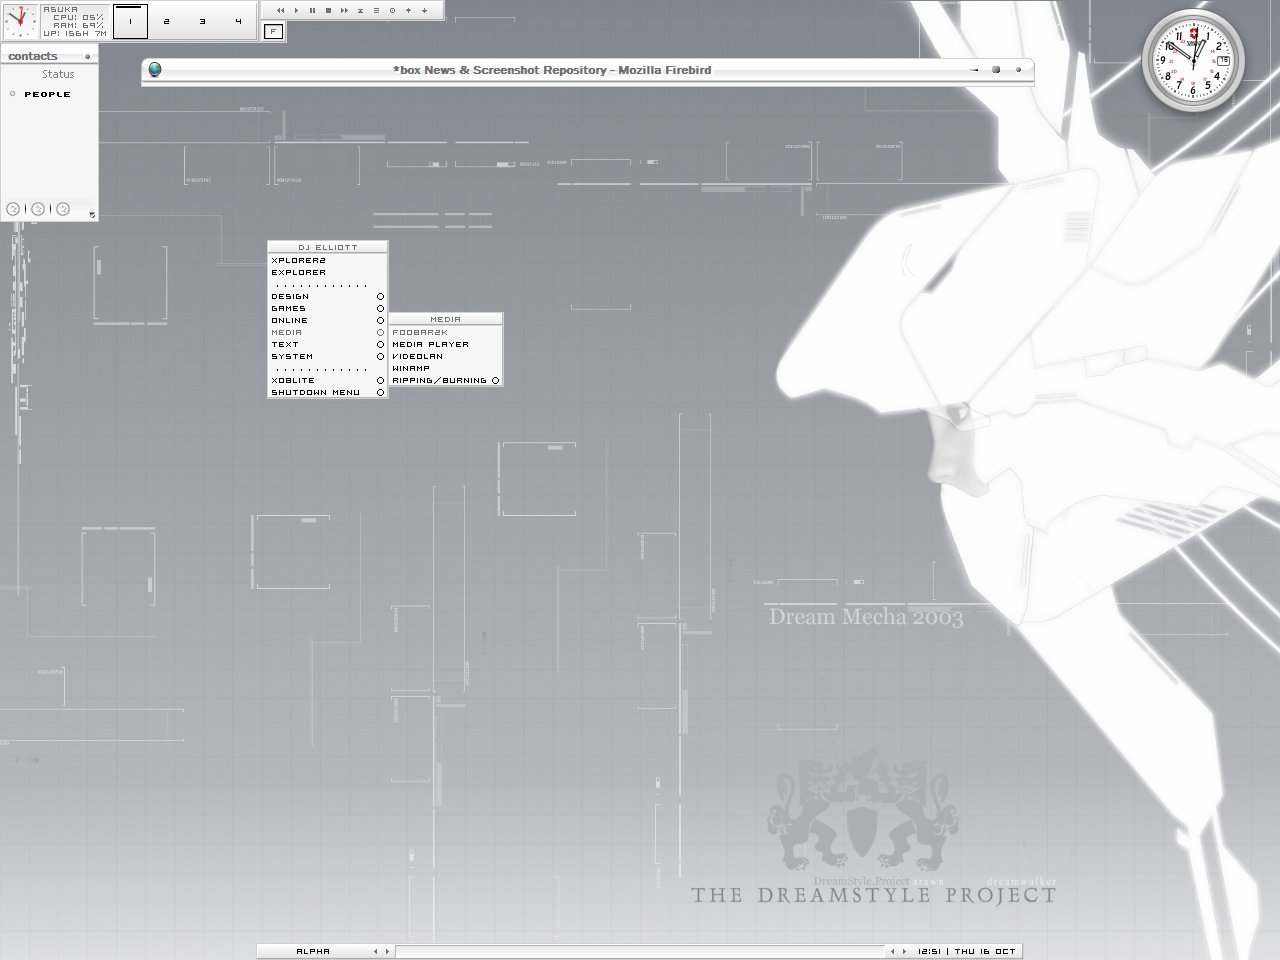Click the volume down arrow icon
1280x960 pixels.
click(x=424, y=10)
